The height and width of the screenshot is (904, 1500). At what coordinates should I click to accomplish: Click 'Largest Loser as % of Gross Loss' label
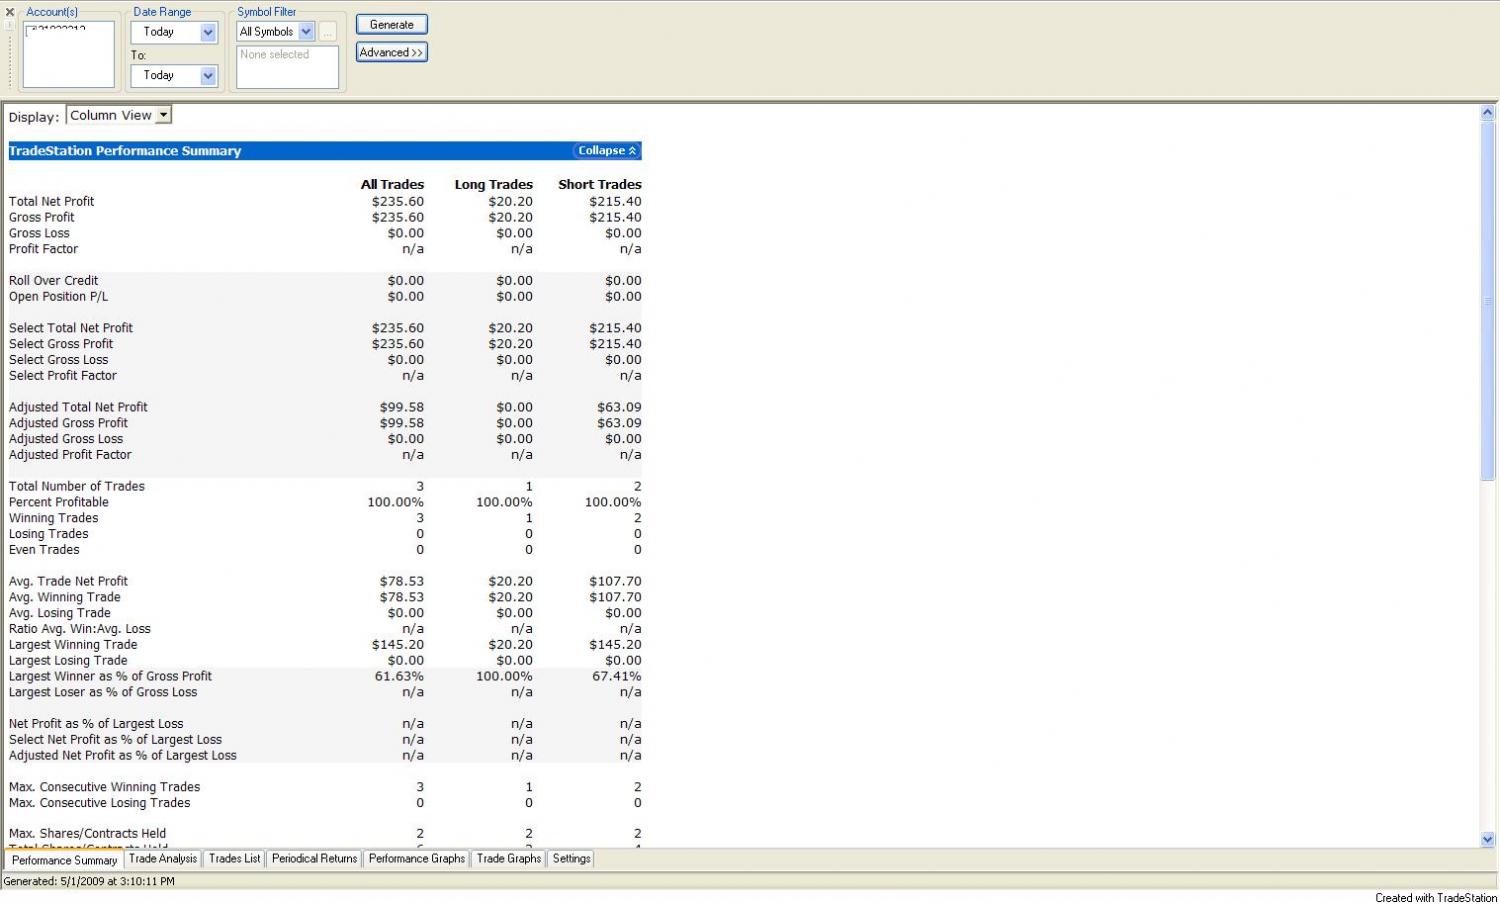(103, 692)
